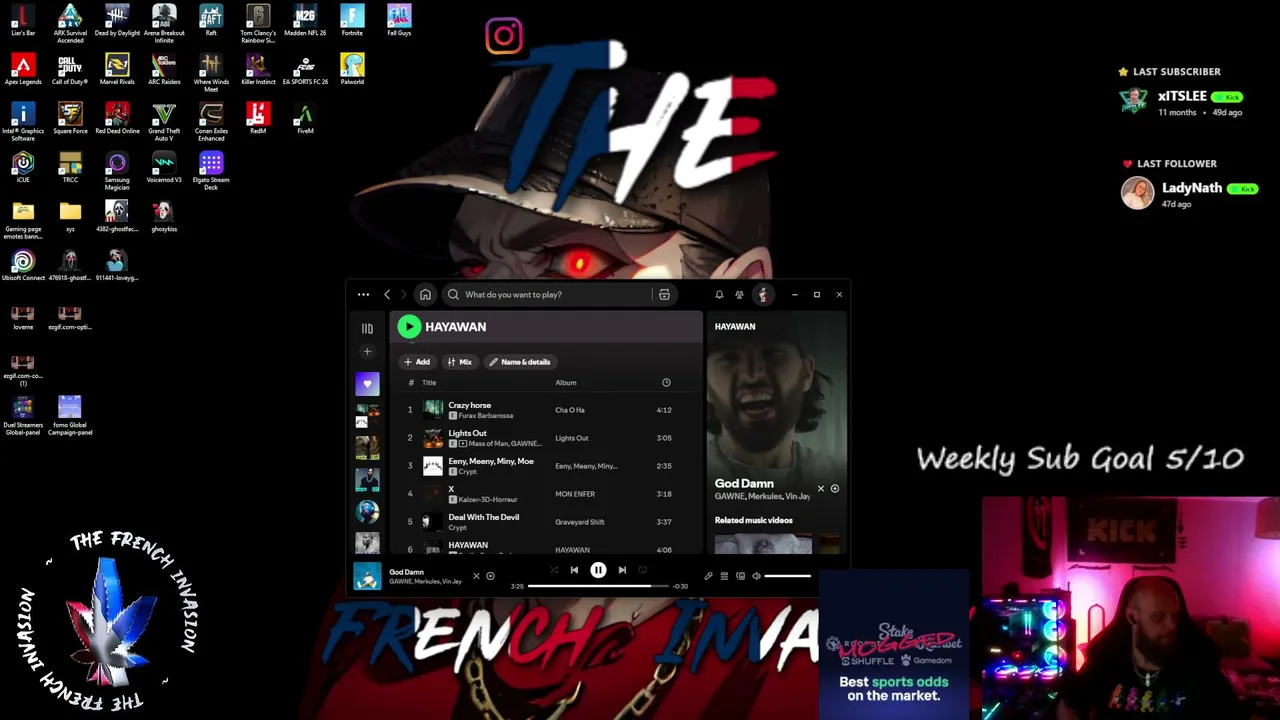Go back with Spotify's back arrow

[x=387, y=295]
